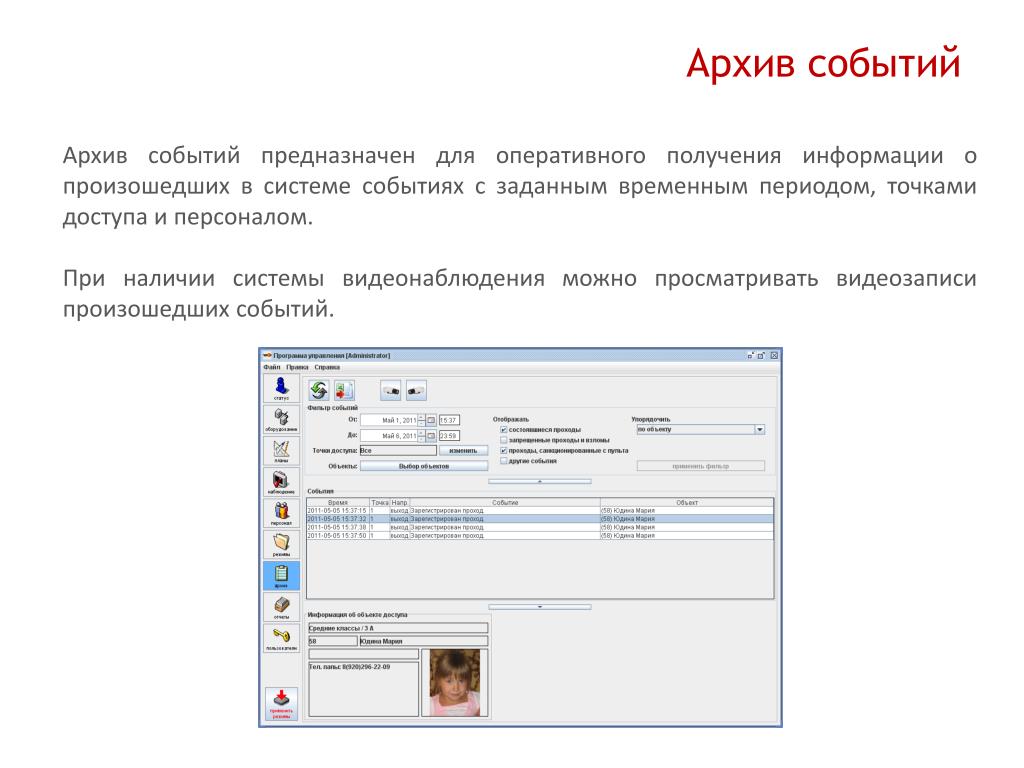
Task: Click the Напр column header
Action: tap(400, 503)
